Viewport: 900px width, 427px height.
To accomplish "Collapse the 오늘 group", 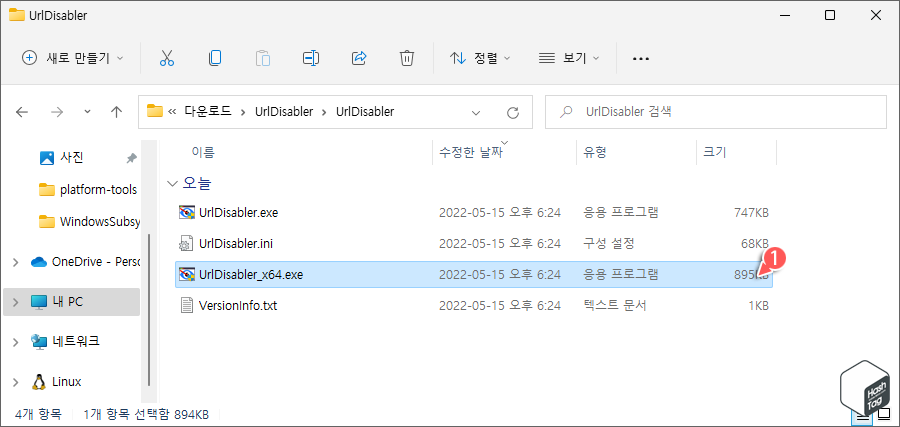I will pyautogui.click(x=172, y=184).
